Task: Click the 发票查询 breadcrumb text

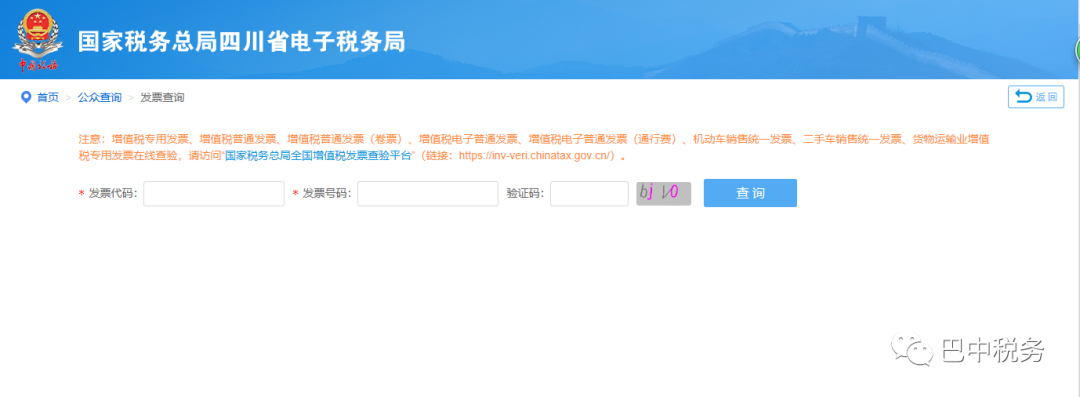Action: click(x=163, y=97)
